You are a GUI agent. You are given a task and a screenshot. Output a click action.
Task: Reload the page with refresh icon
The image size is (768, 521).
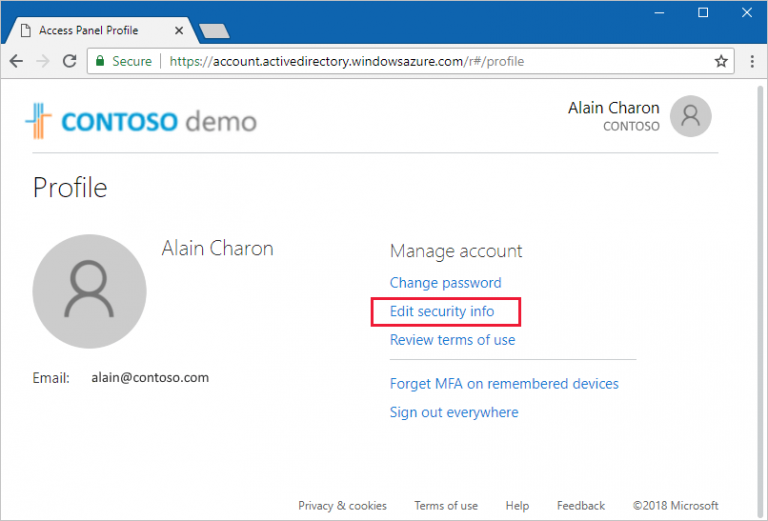tap(69, 61)
